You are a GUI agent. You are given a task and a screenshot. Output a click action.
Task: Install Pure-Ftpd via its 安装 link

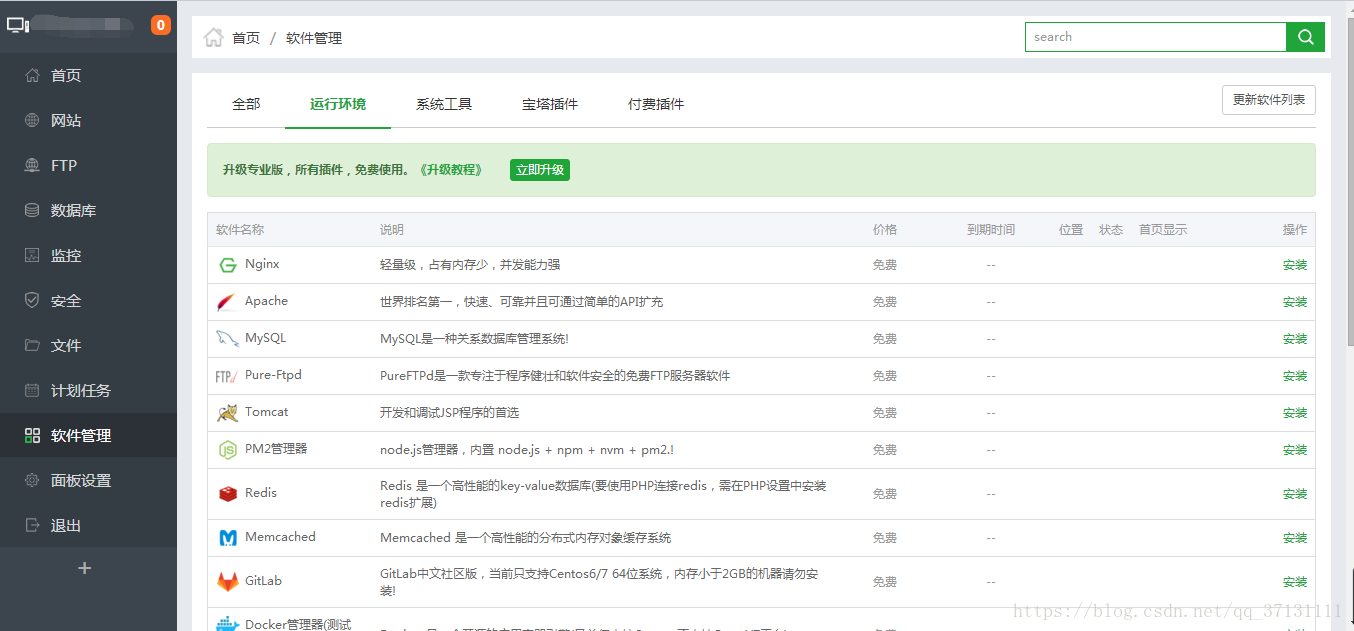1295,376
